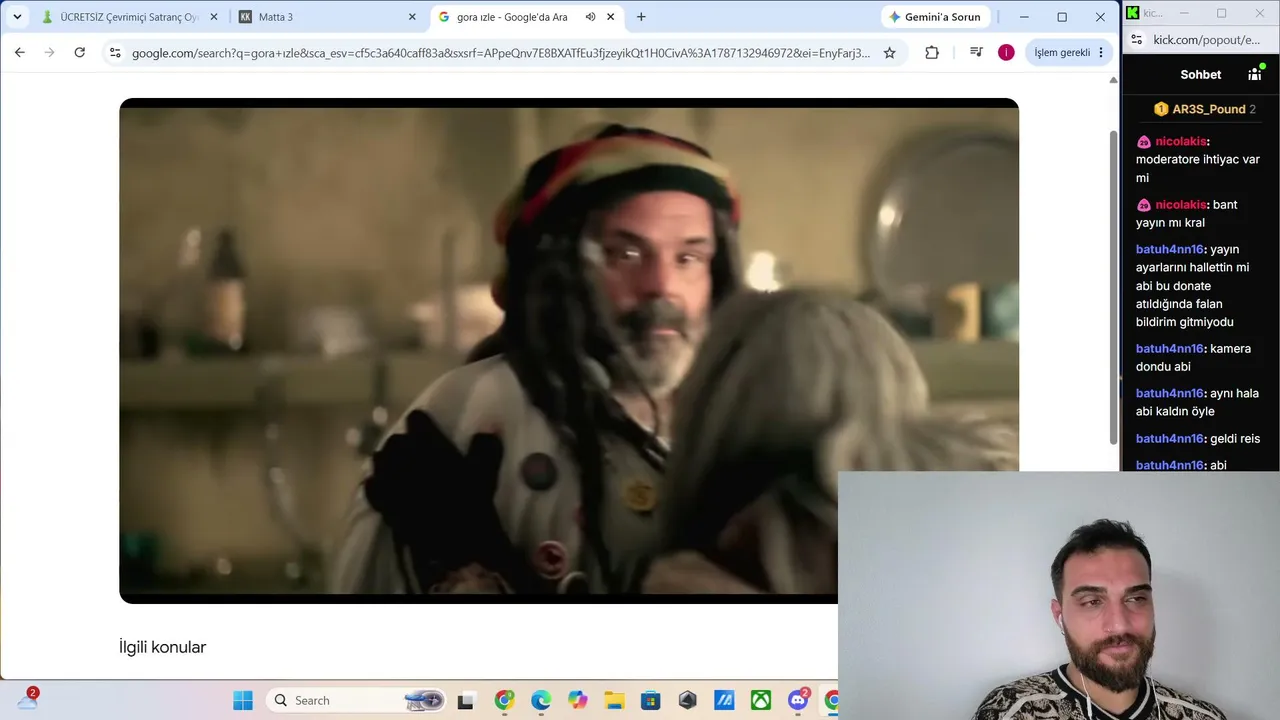Click the AR3S_Pound pinned entry

(1204, 109)
